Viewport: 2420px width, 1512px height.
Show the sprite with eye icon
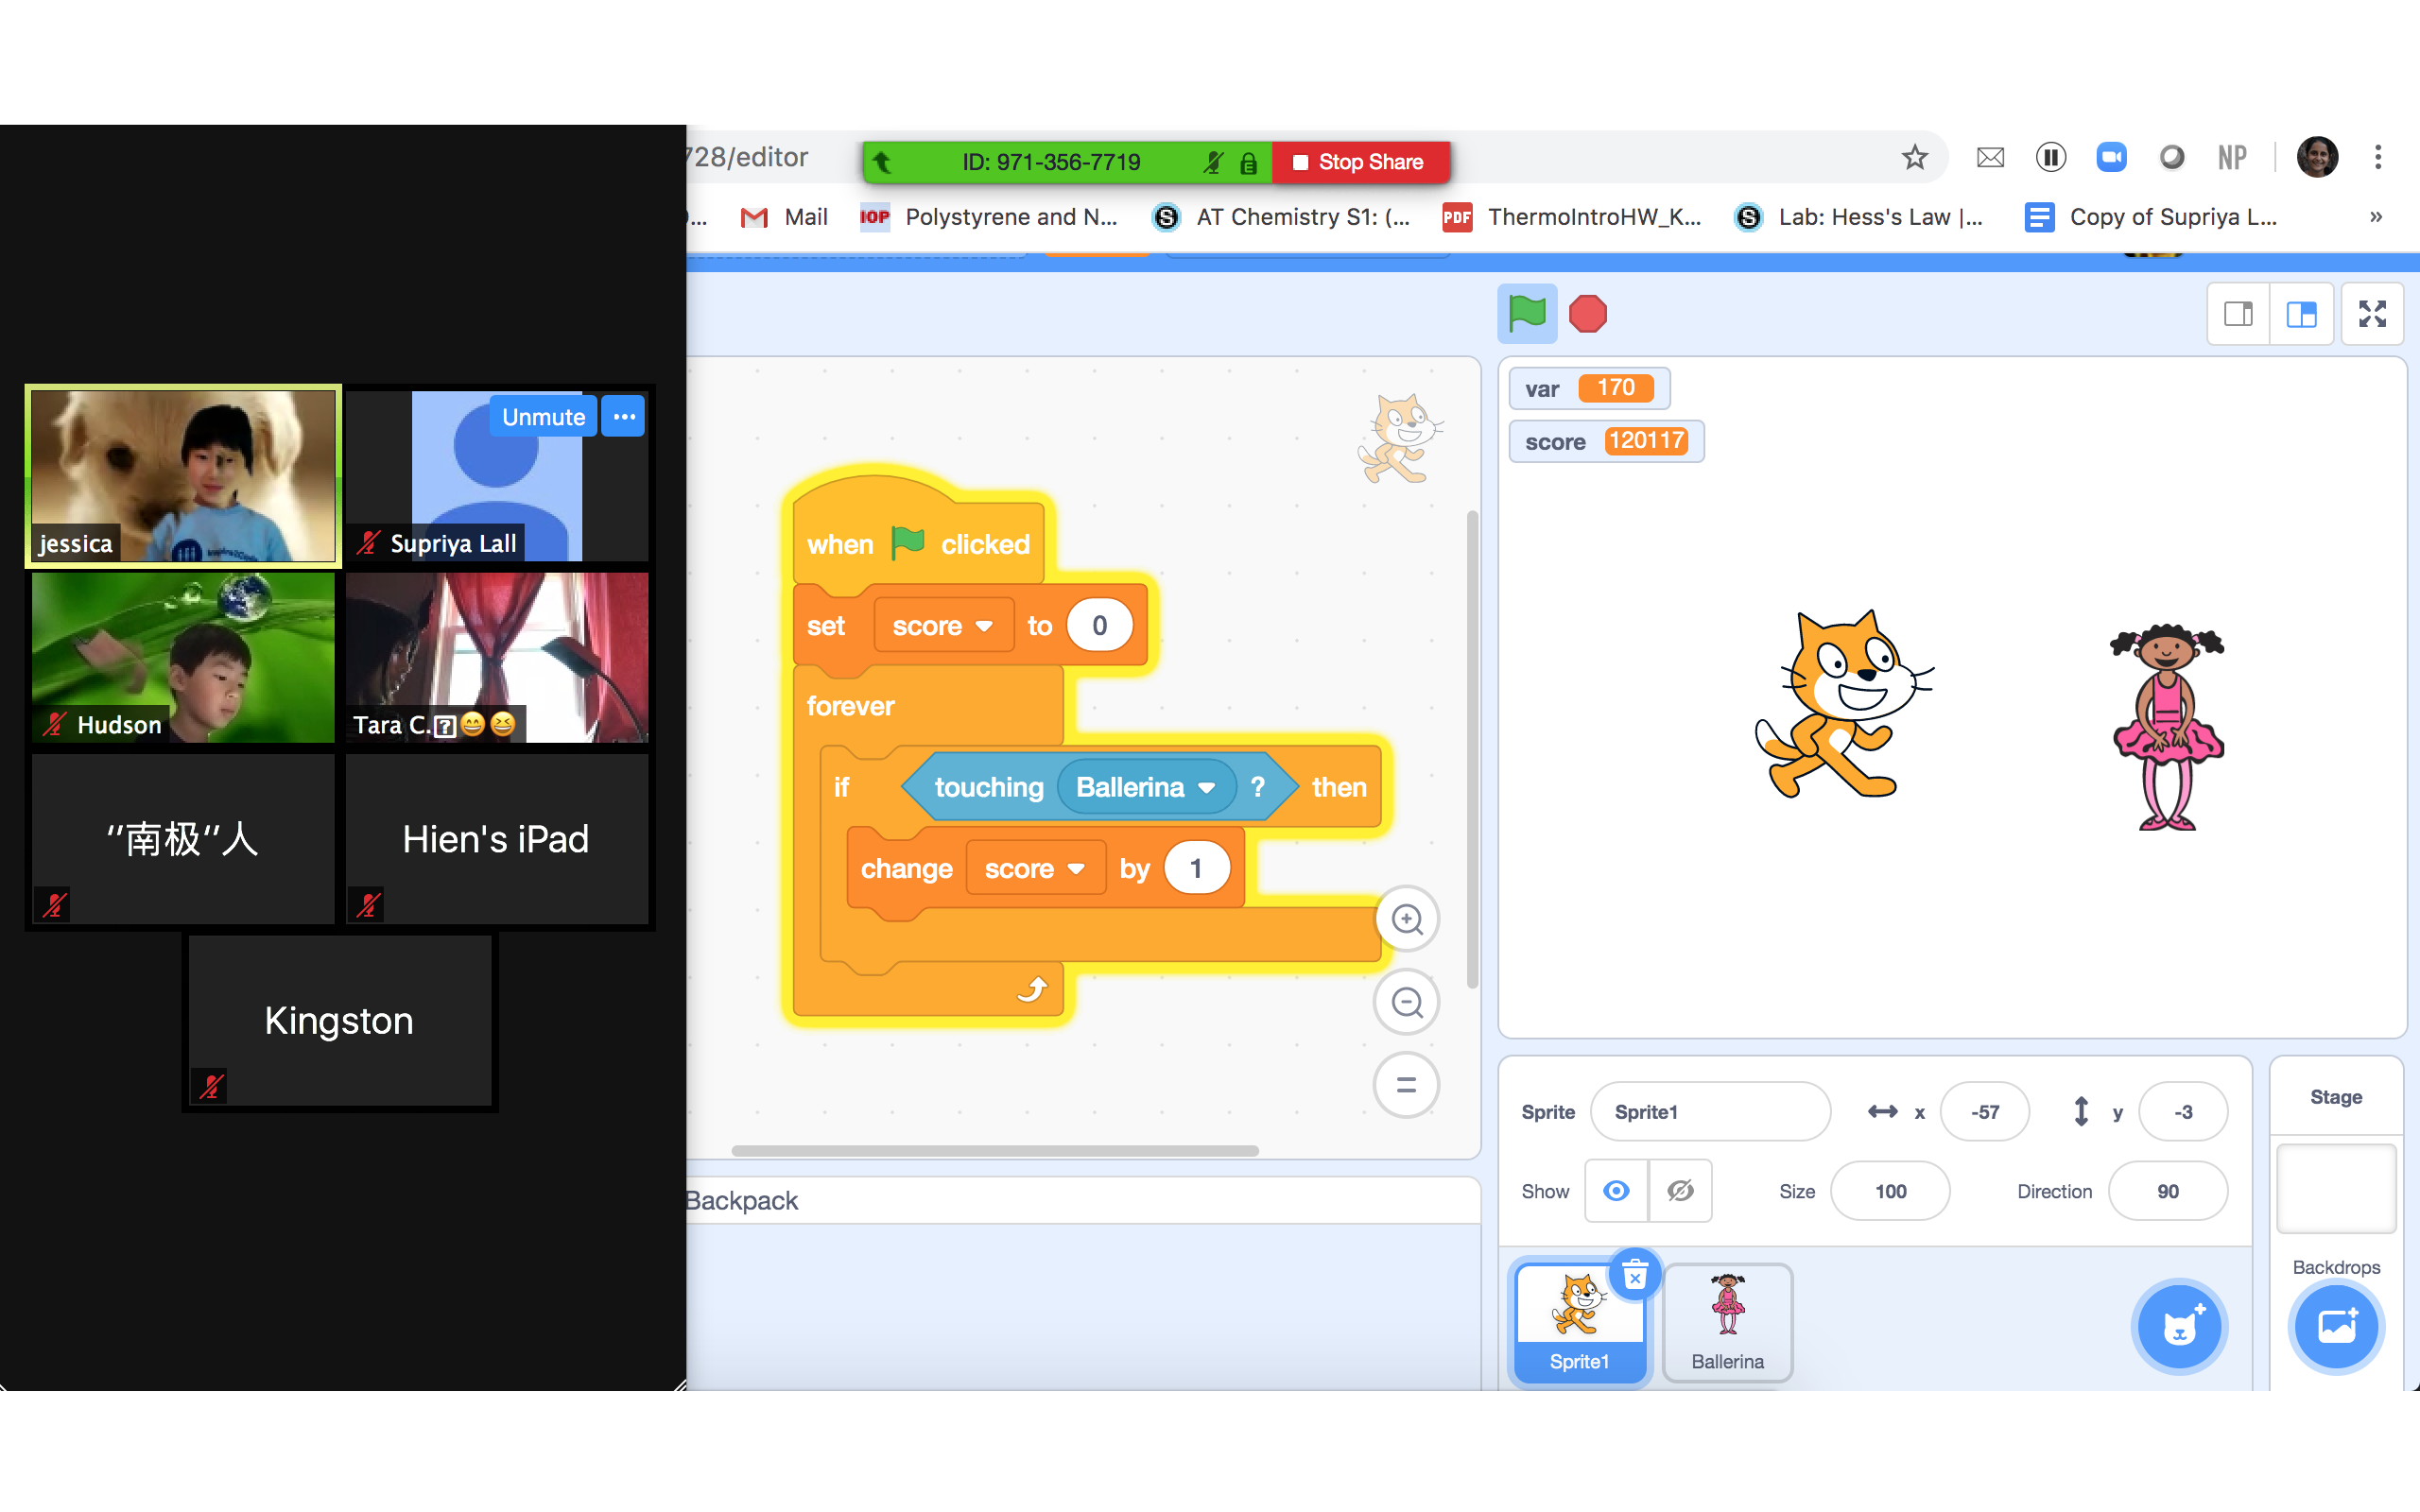(x=1616, y=1191)
